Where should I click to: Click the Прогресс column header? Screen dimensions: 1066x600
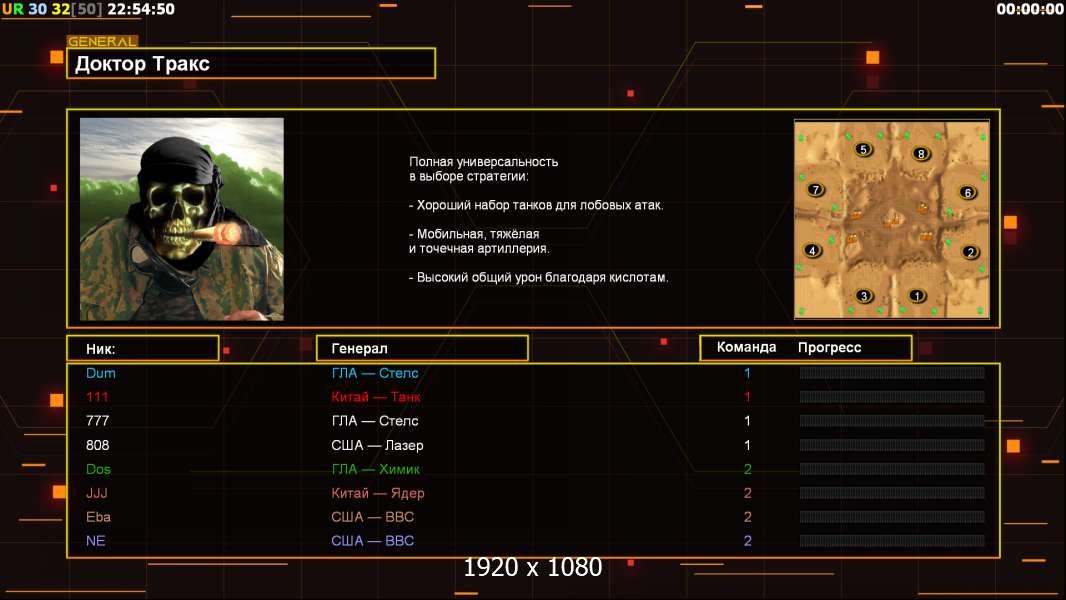tap(829, 348)
